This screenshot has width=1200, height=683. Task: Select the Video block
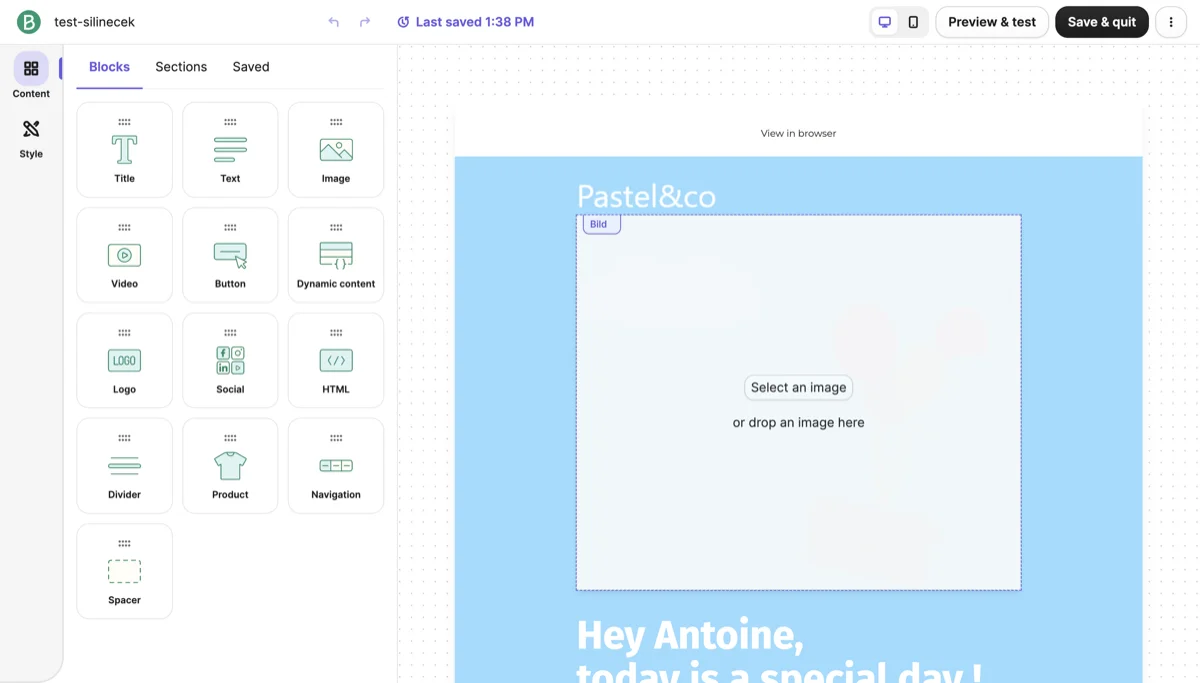click(124, 255)
